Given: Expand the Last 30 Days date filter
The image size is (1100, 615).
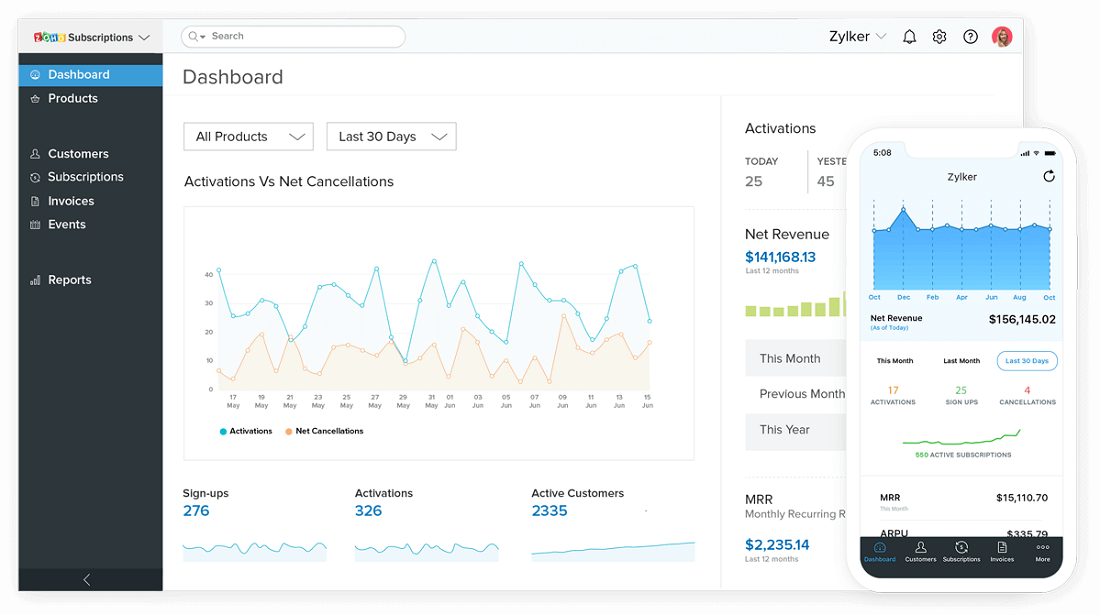Looking at the screenshot, I should (391, 136).
